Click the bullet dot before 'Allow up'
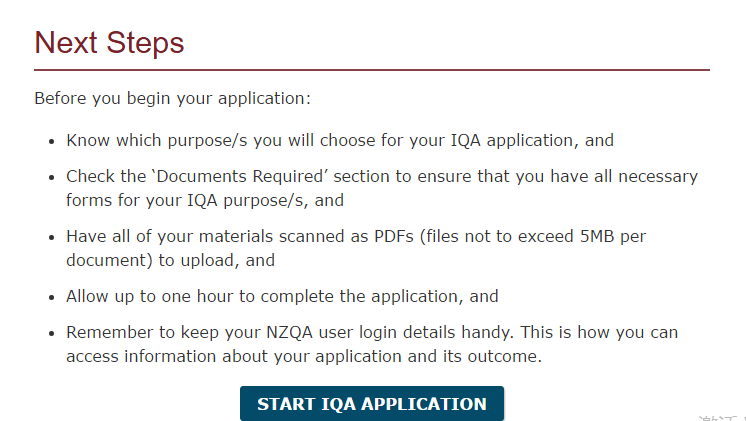 click(52, 297)
